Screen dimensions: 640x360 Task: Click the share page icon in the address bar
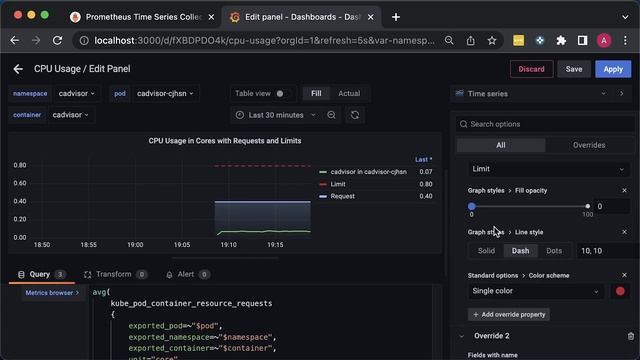[471, 40]
